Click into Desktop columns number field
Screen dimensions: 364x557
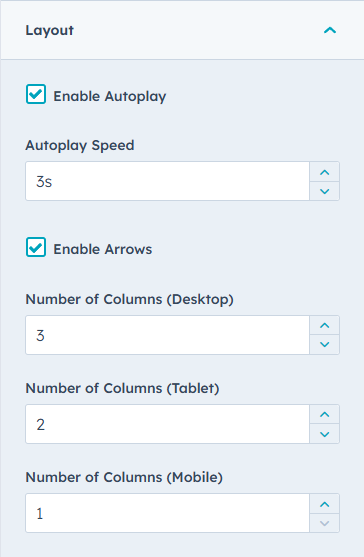(x=168, y=335)
